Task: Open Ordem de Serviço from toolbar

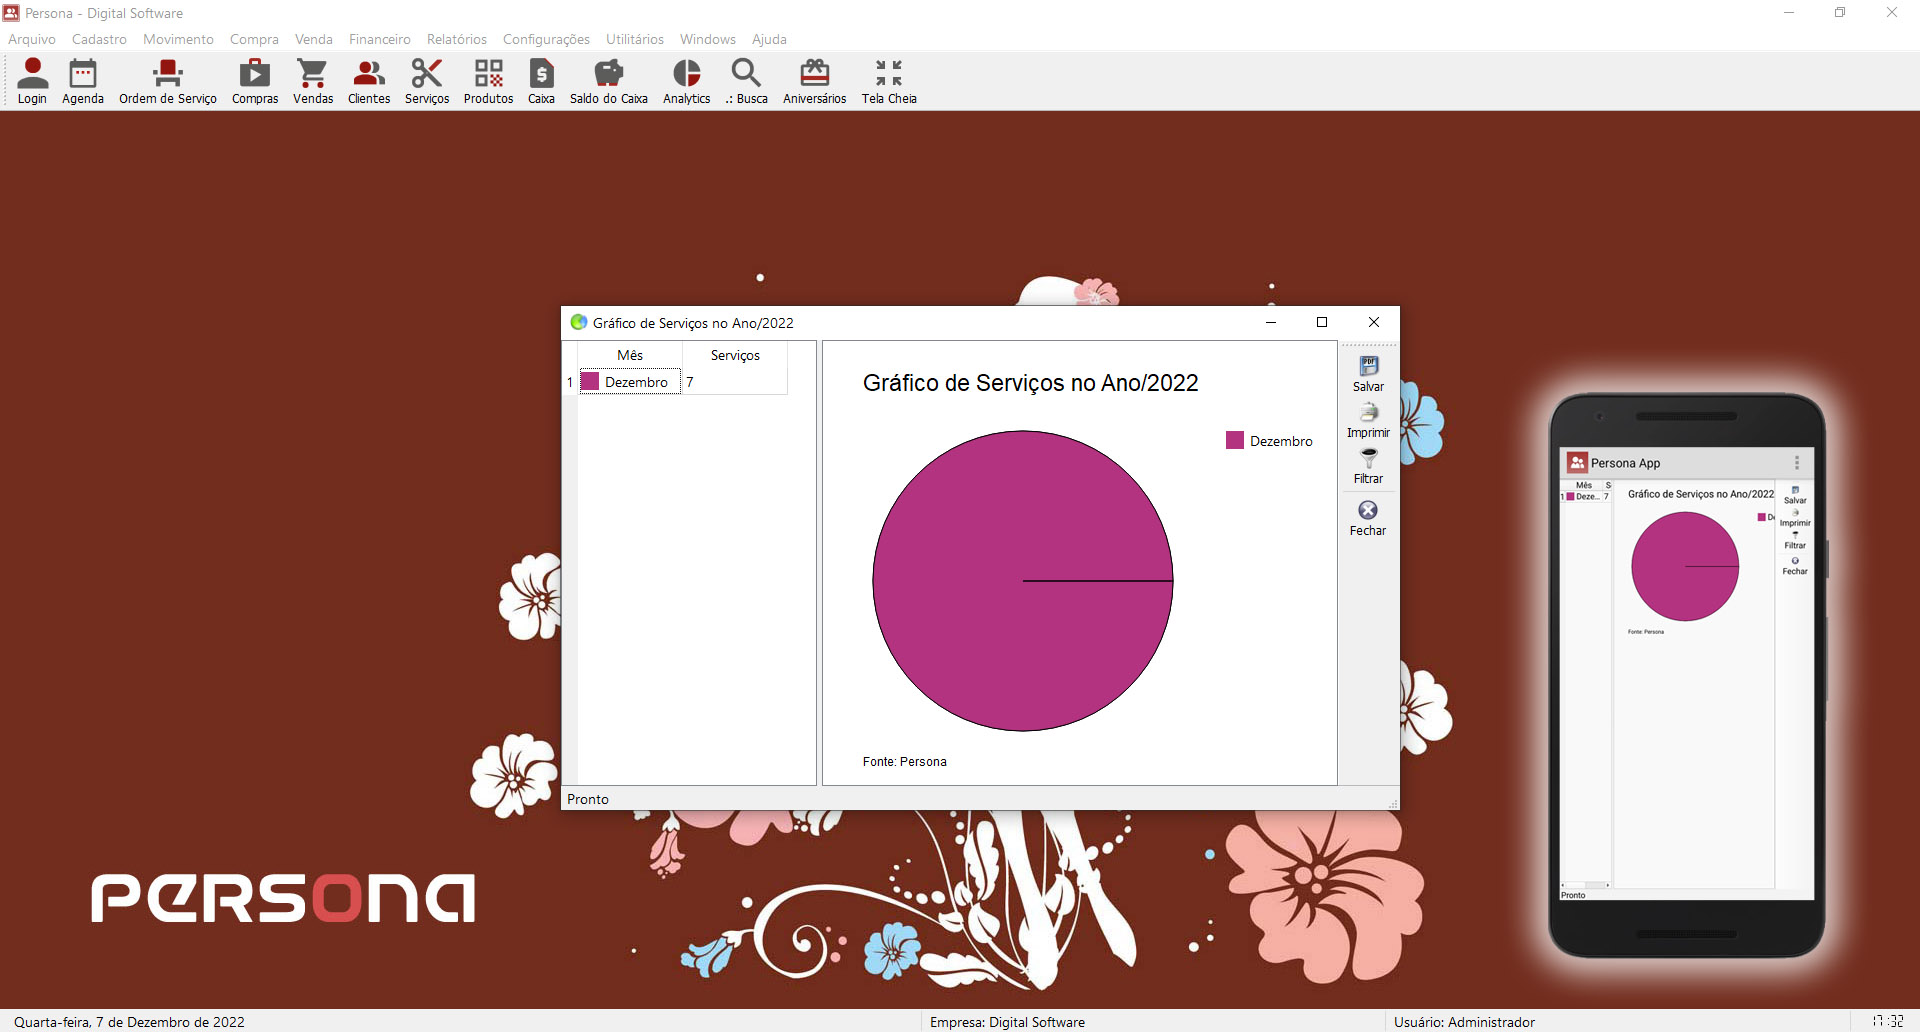Action: pos(168,80)
